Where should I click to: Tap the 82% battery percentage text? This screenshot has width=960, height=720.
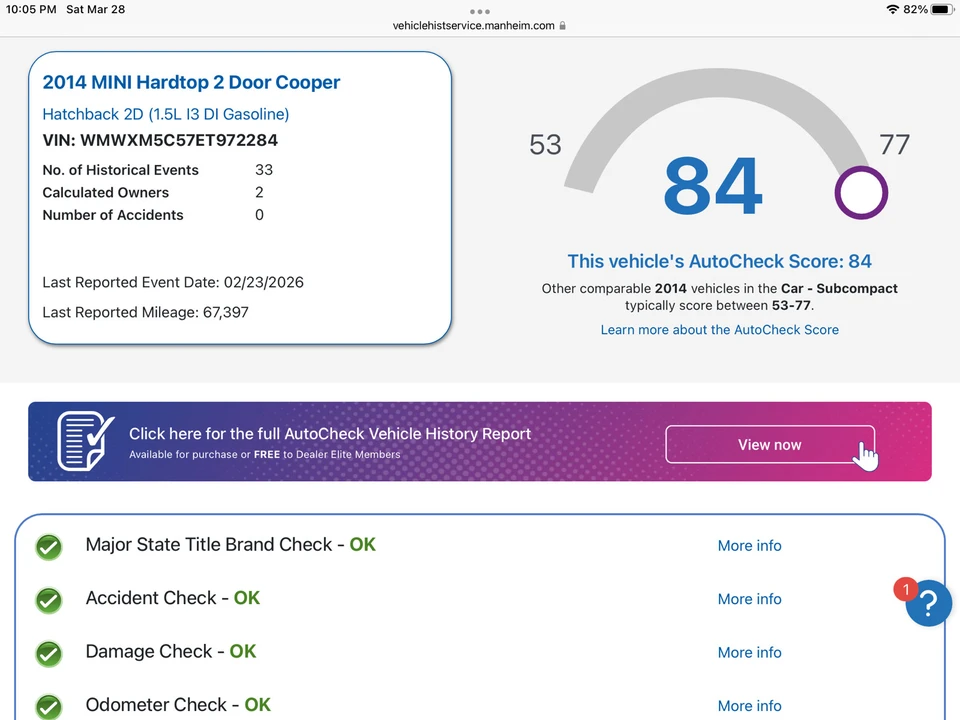pos(915,9)
